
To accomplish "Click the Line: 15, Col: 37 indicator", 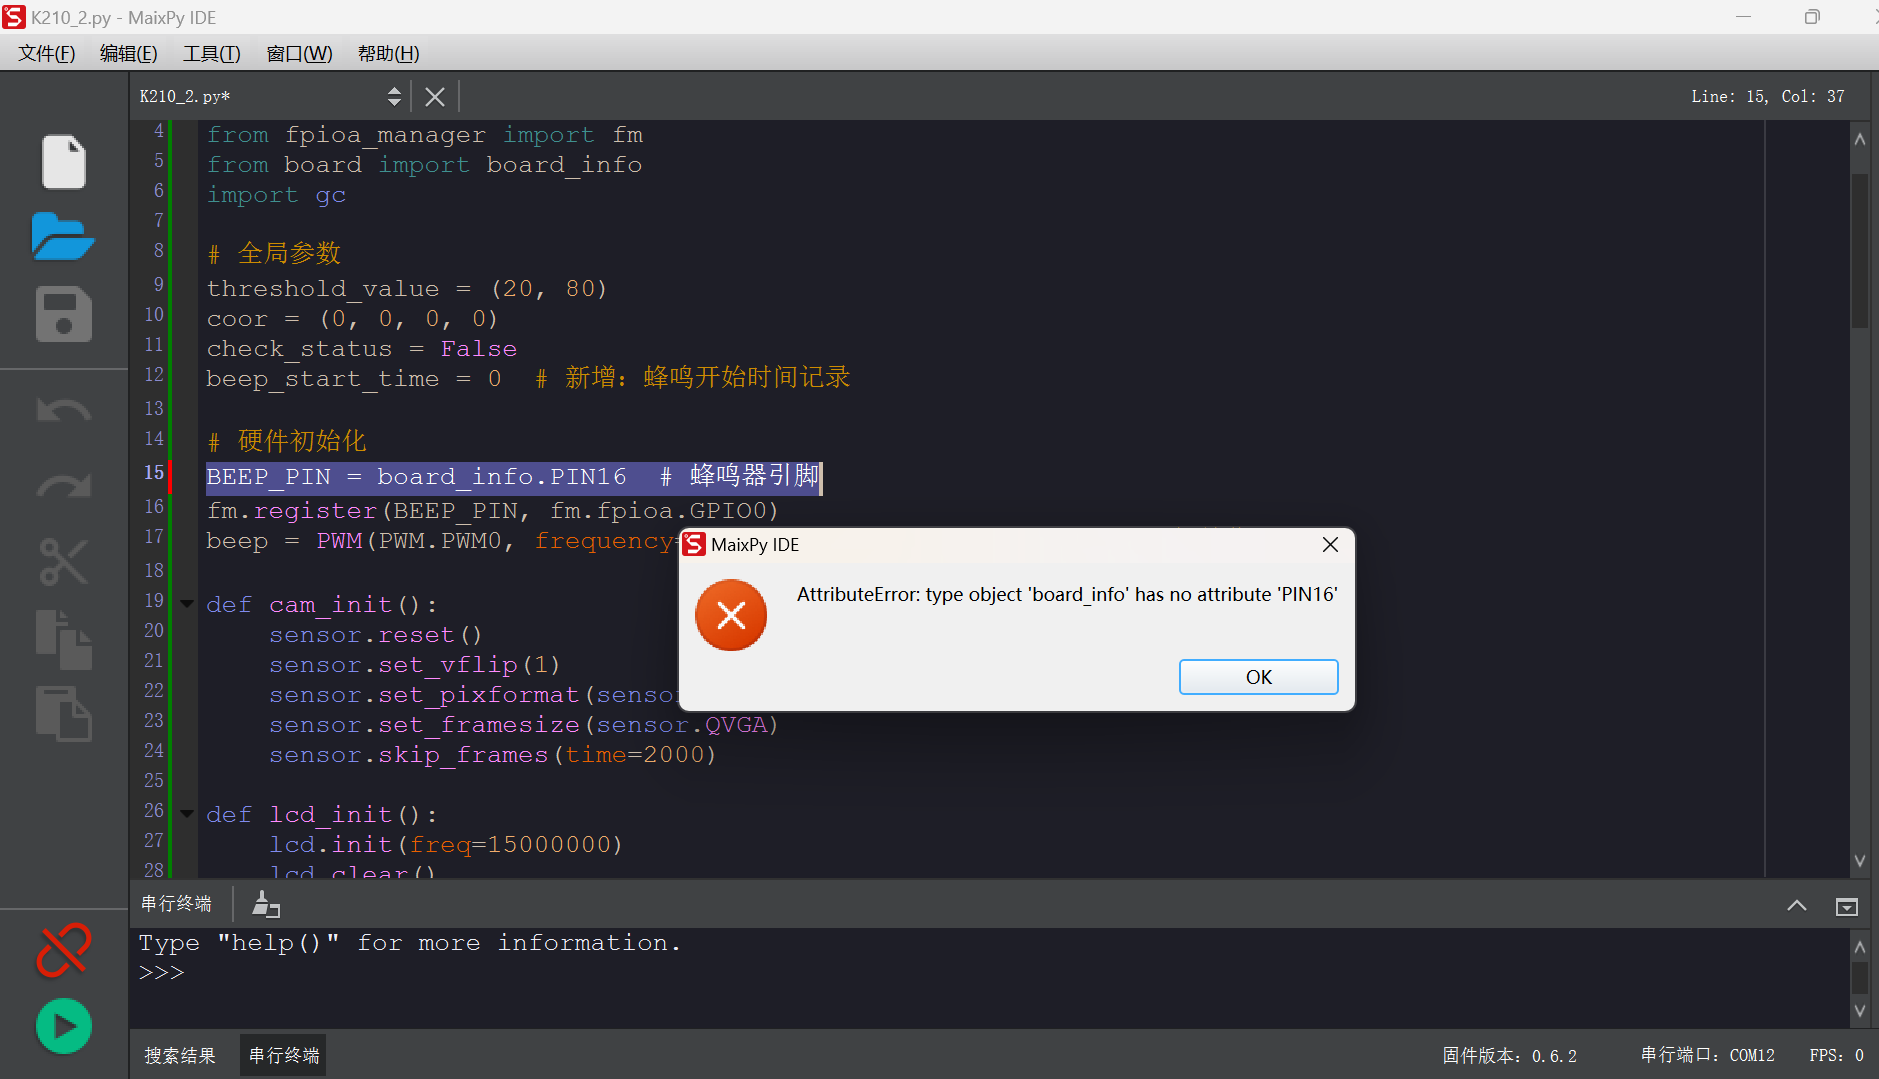I will pos(1768,97).
